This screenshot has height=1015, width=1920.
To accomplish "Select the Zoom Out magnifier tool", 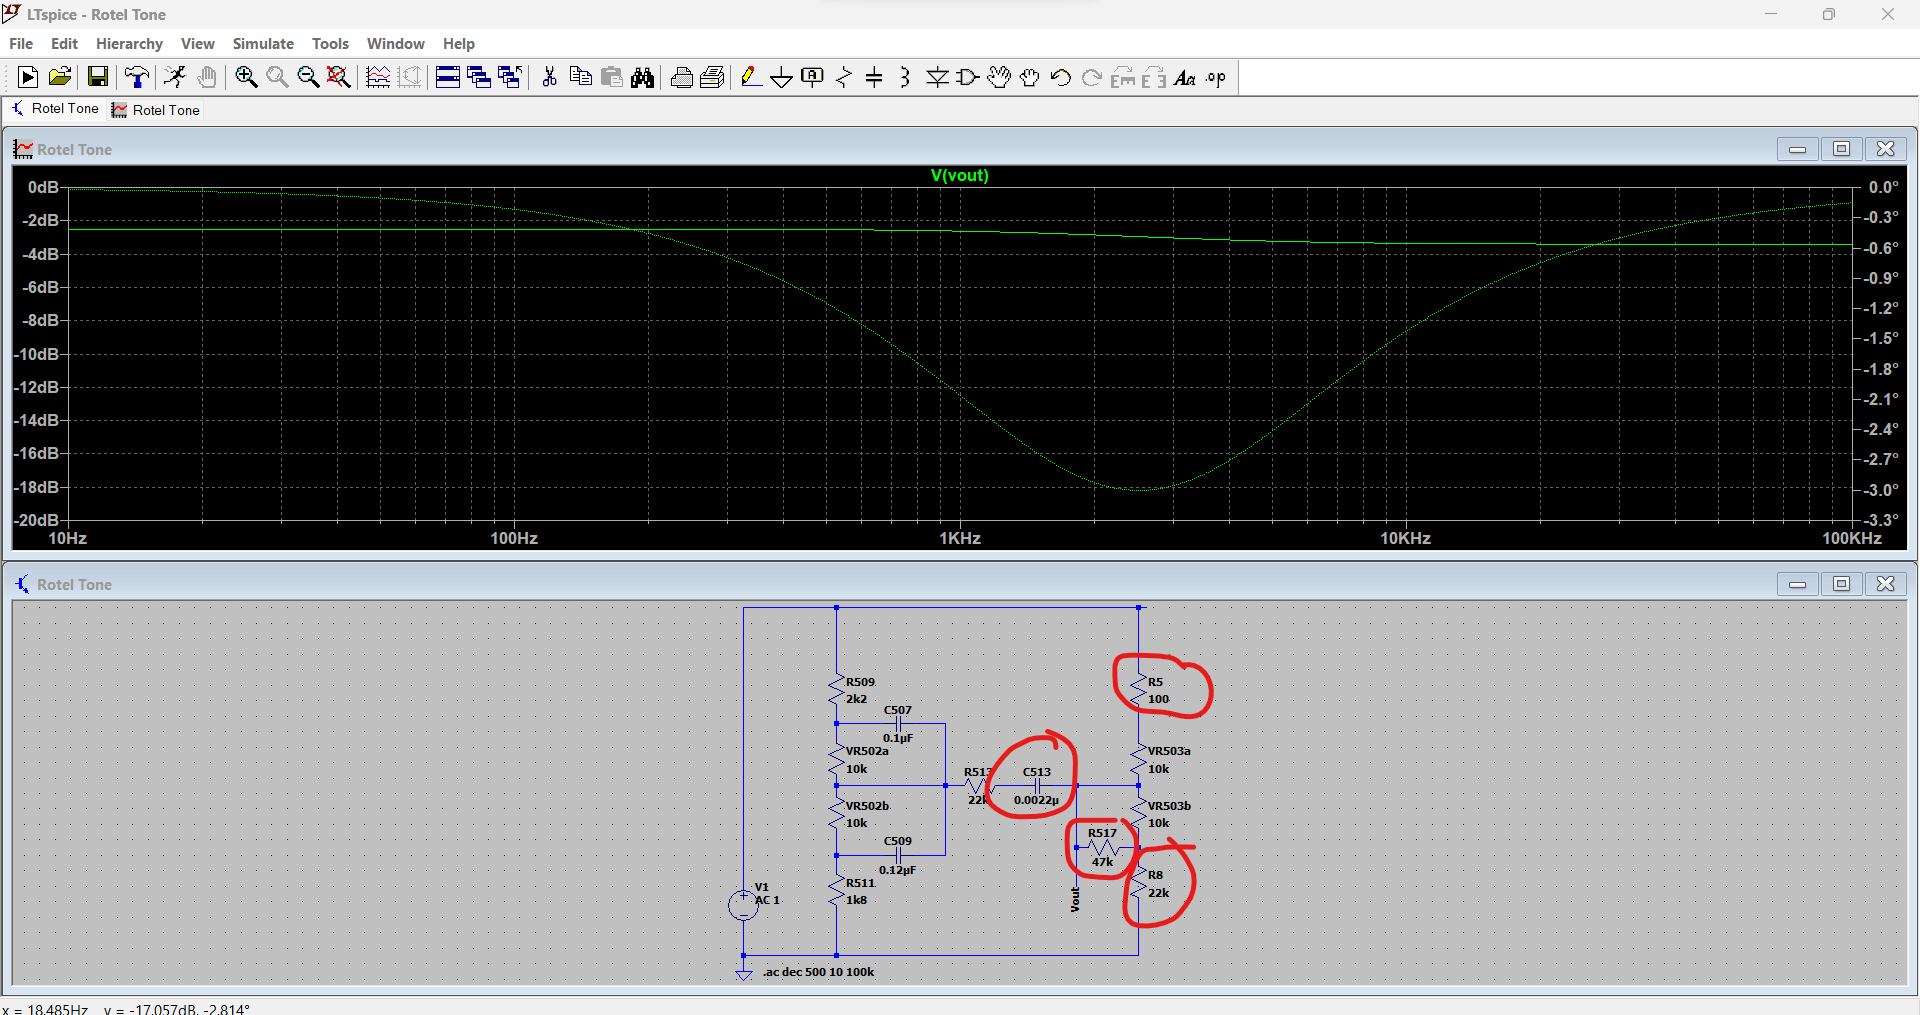I will [308, 77].
